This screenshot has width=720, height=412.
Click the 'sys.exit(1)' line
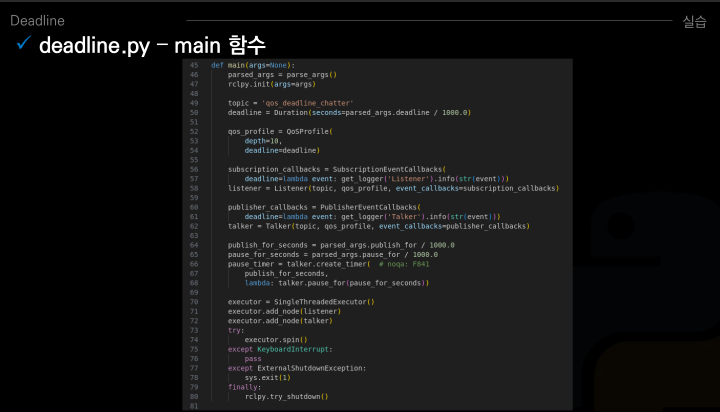267,378
